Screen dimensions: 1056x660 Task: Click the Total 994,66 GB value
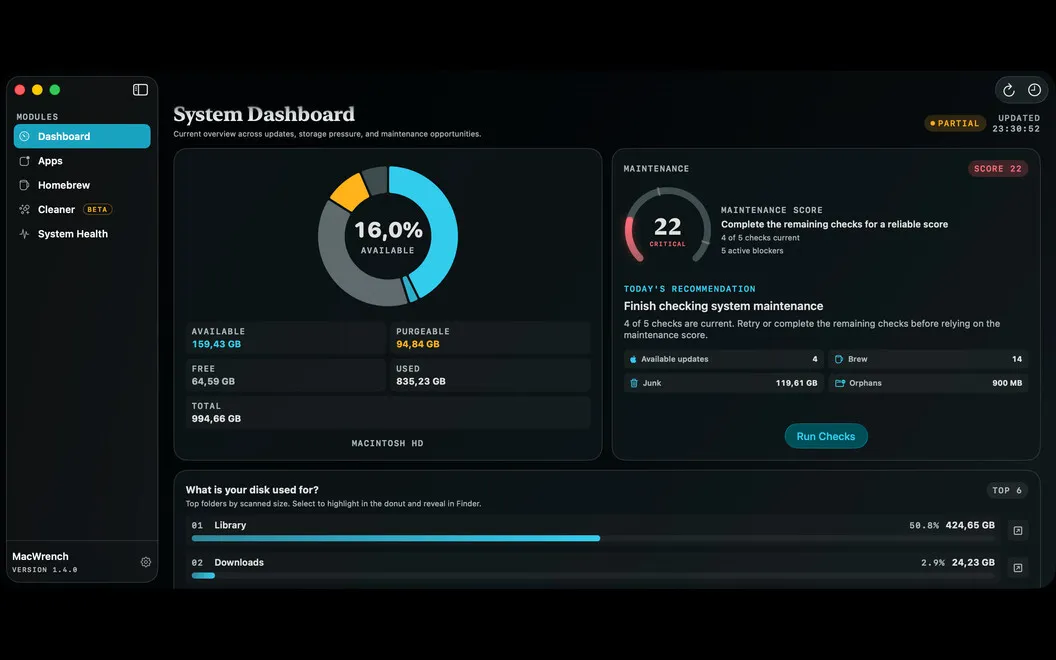coord(216,418)
